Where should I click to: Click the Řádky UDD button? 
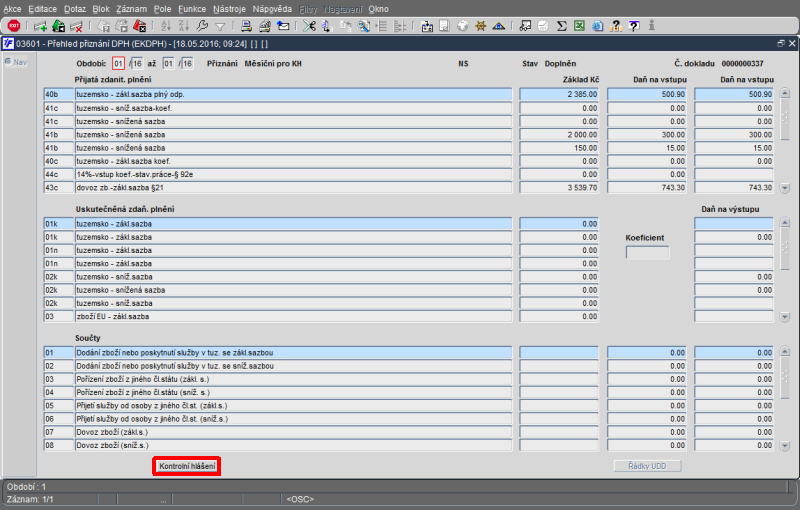[647, 466]
